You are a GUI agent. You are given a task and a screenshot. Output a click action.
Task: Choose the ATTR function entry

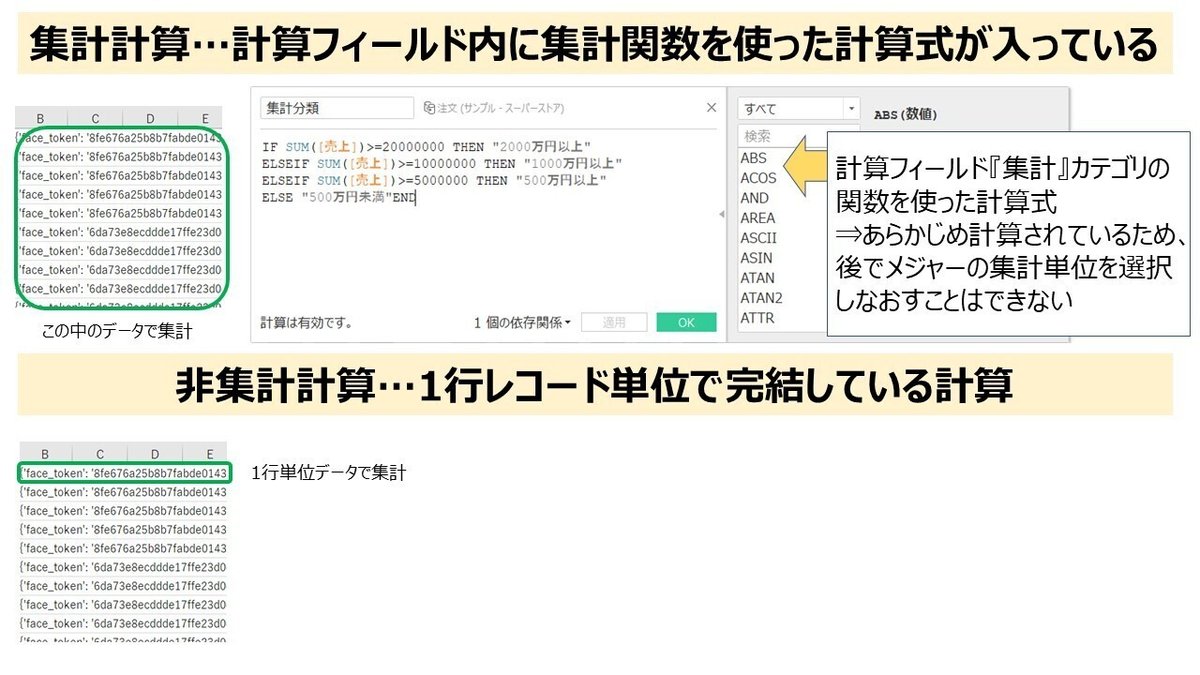(x=757, y=316)
